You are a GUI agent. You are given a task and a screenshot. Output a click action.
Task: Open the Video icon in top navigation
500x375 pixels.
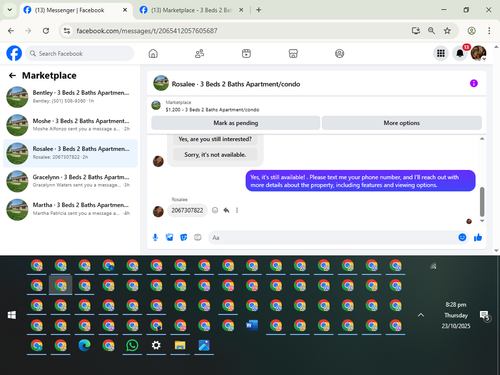point(246,53)
